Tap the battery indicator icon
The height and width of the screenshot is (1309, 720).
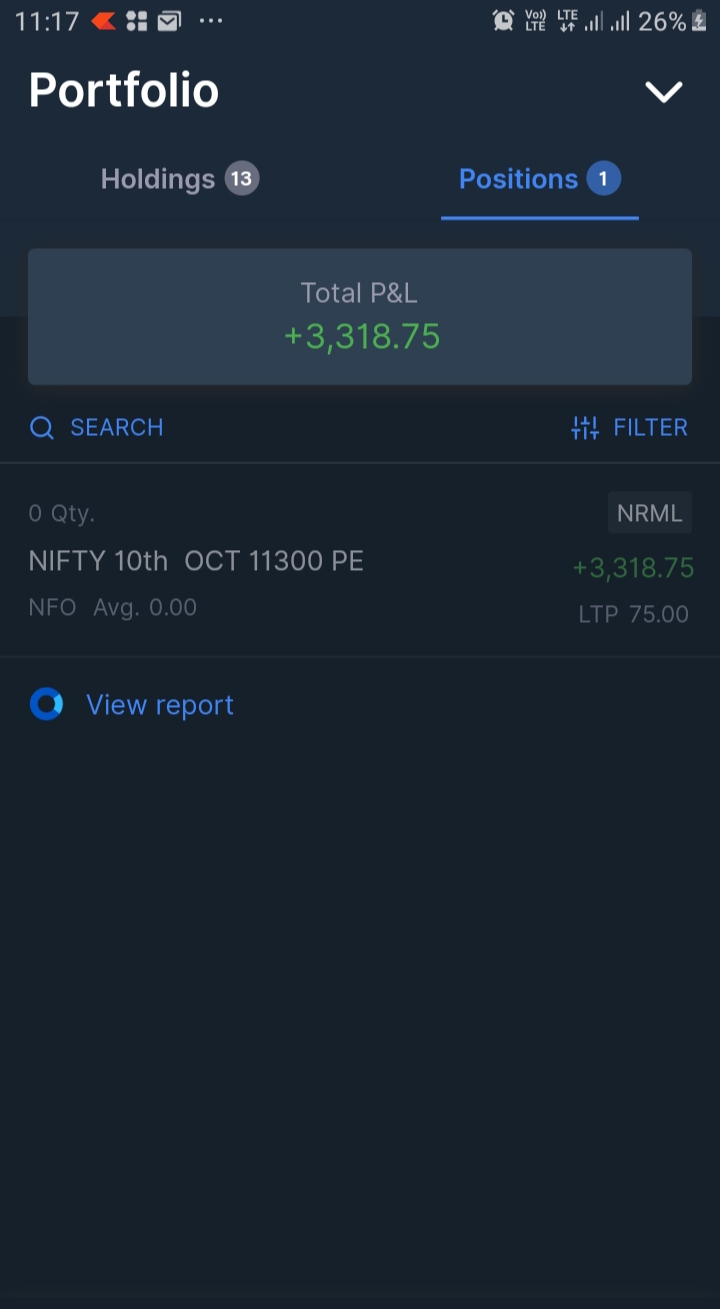[x=699, y=21]
